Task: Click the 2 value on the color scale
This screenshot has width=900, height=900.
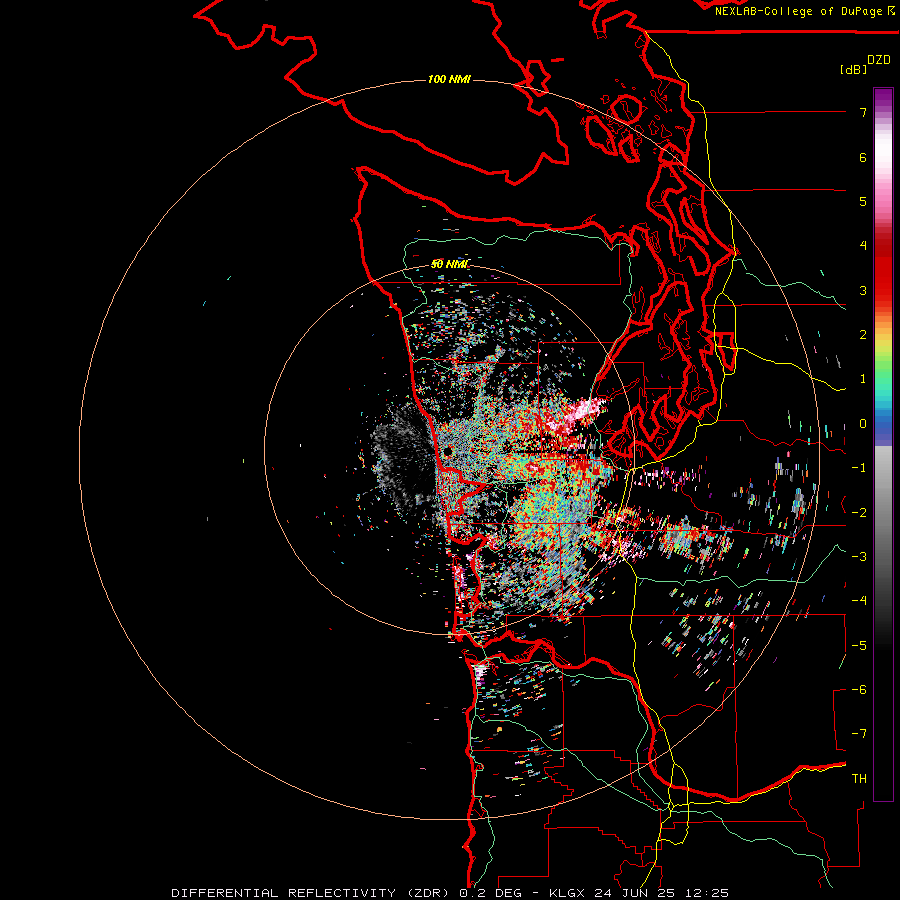Action: (863, 335)
